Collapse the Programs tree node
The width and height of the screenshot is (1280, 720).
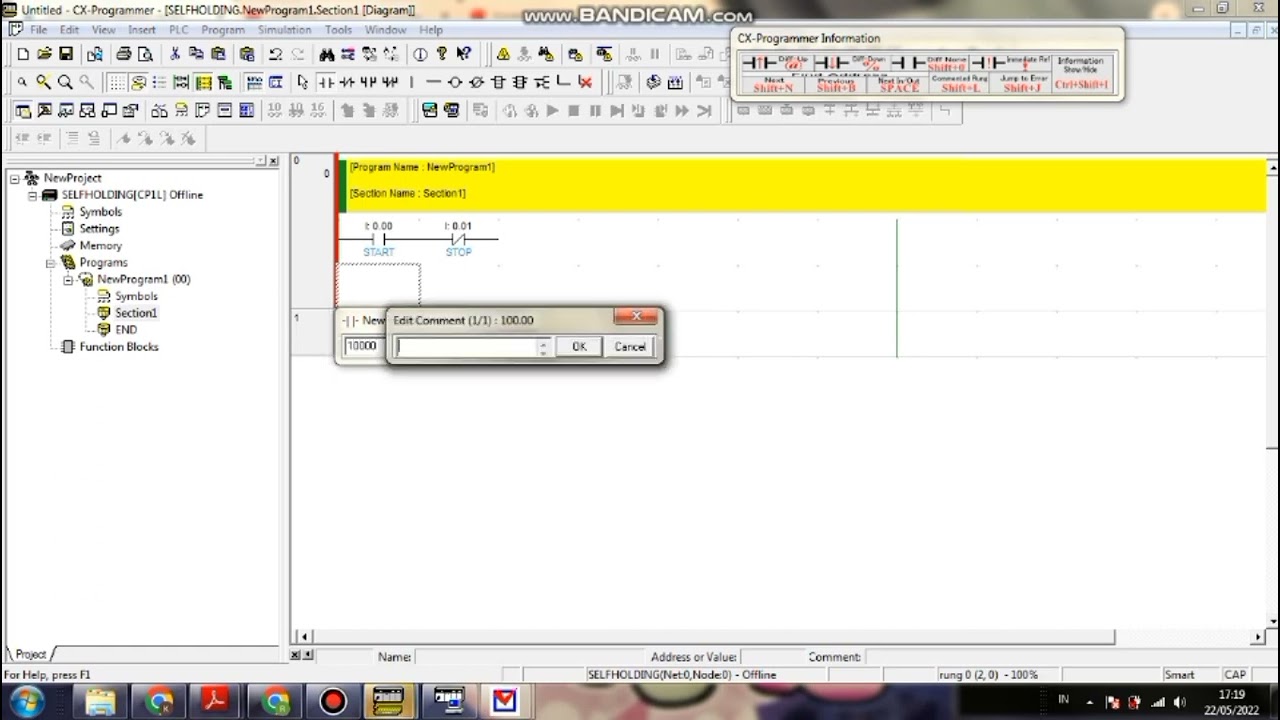(x=51, y=262)
